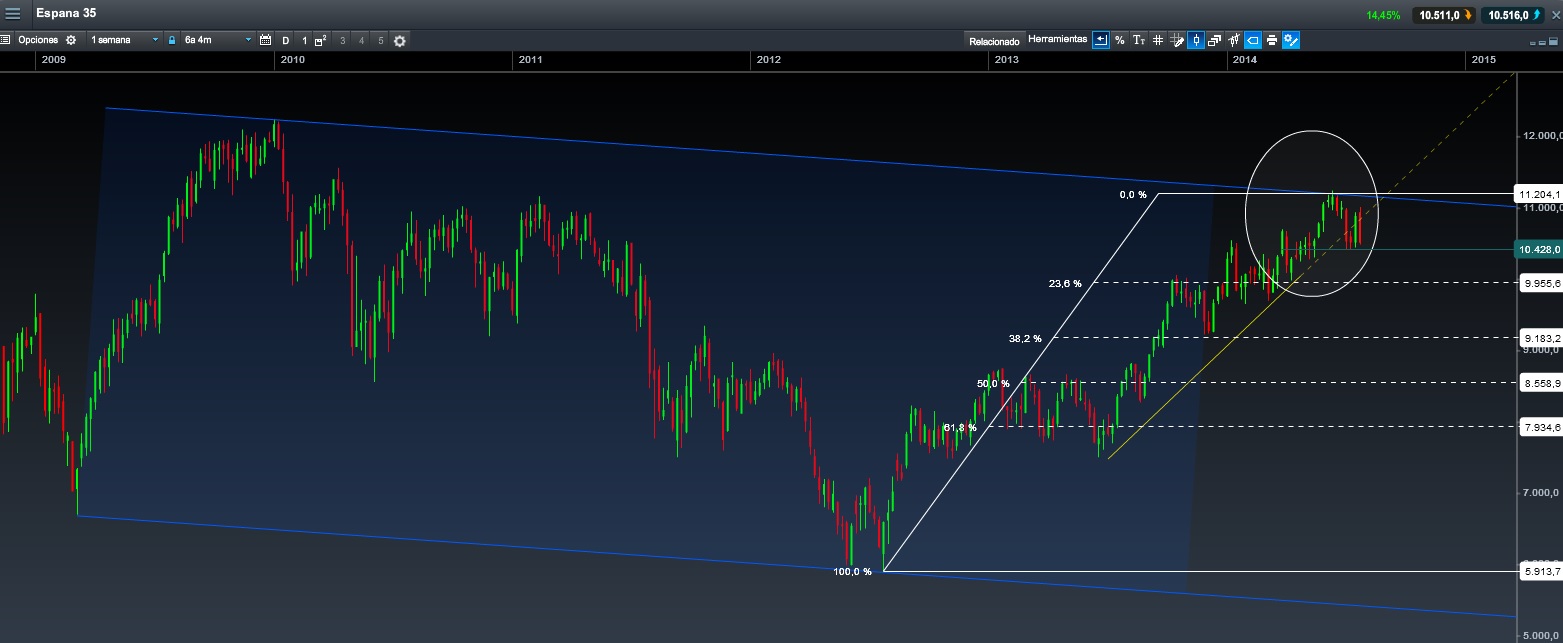Click the 2009 year marker
Image resolution: width=1563 pixels, height=643 pixels.
coord(53,60)
